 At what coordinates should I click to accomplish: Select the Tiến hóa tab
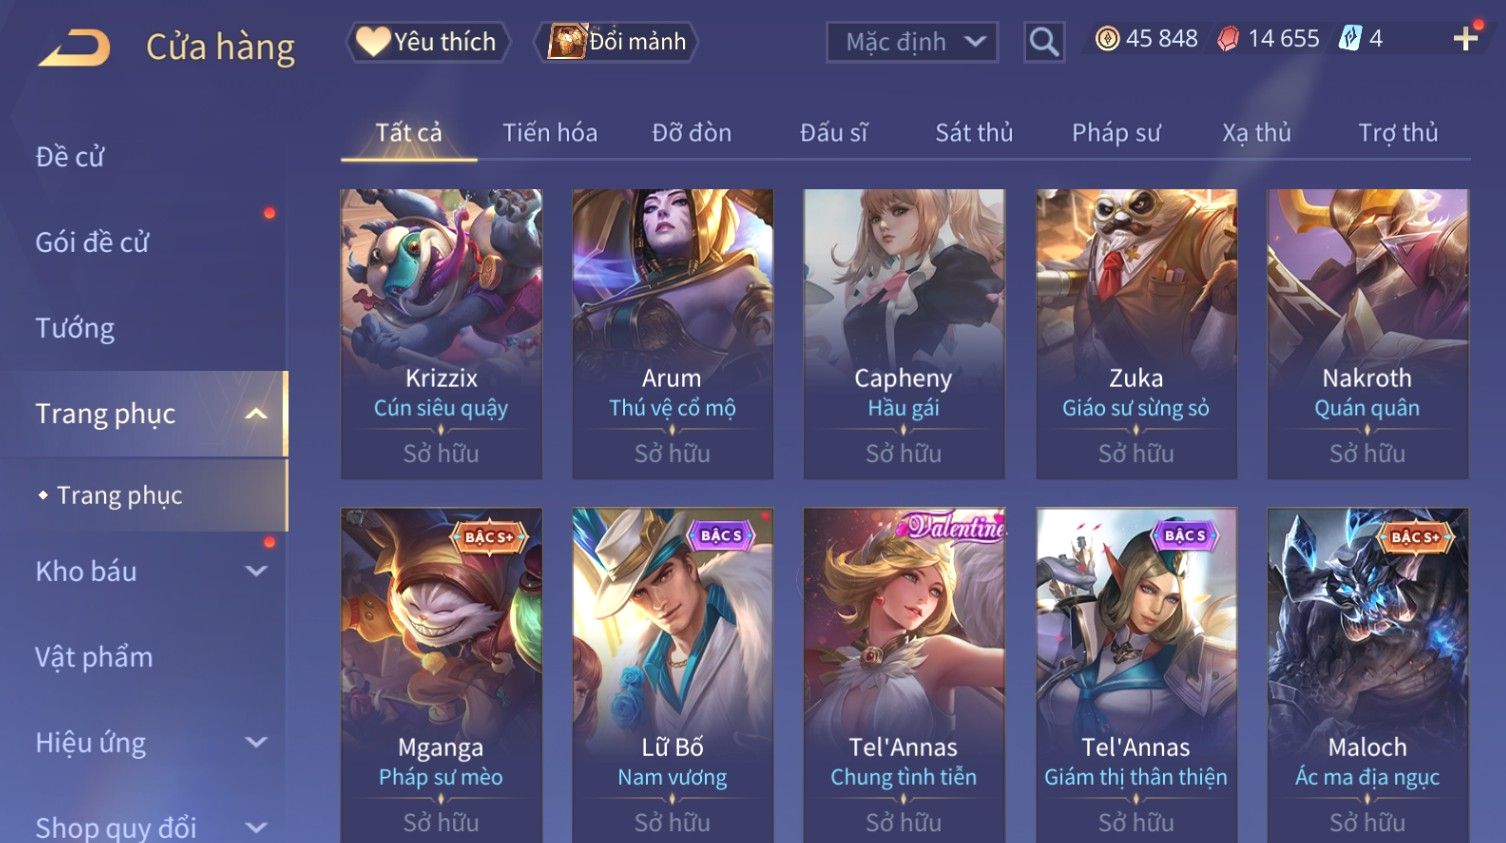point(550,133)
